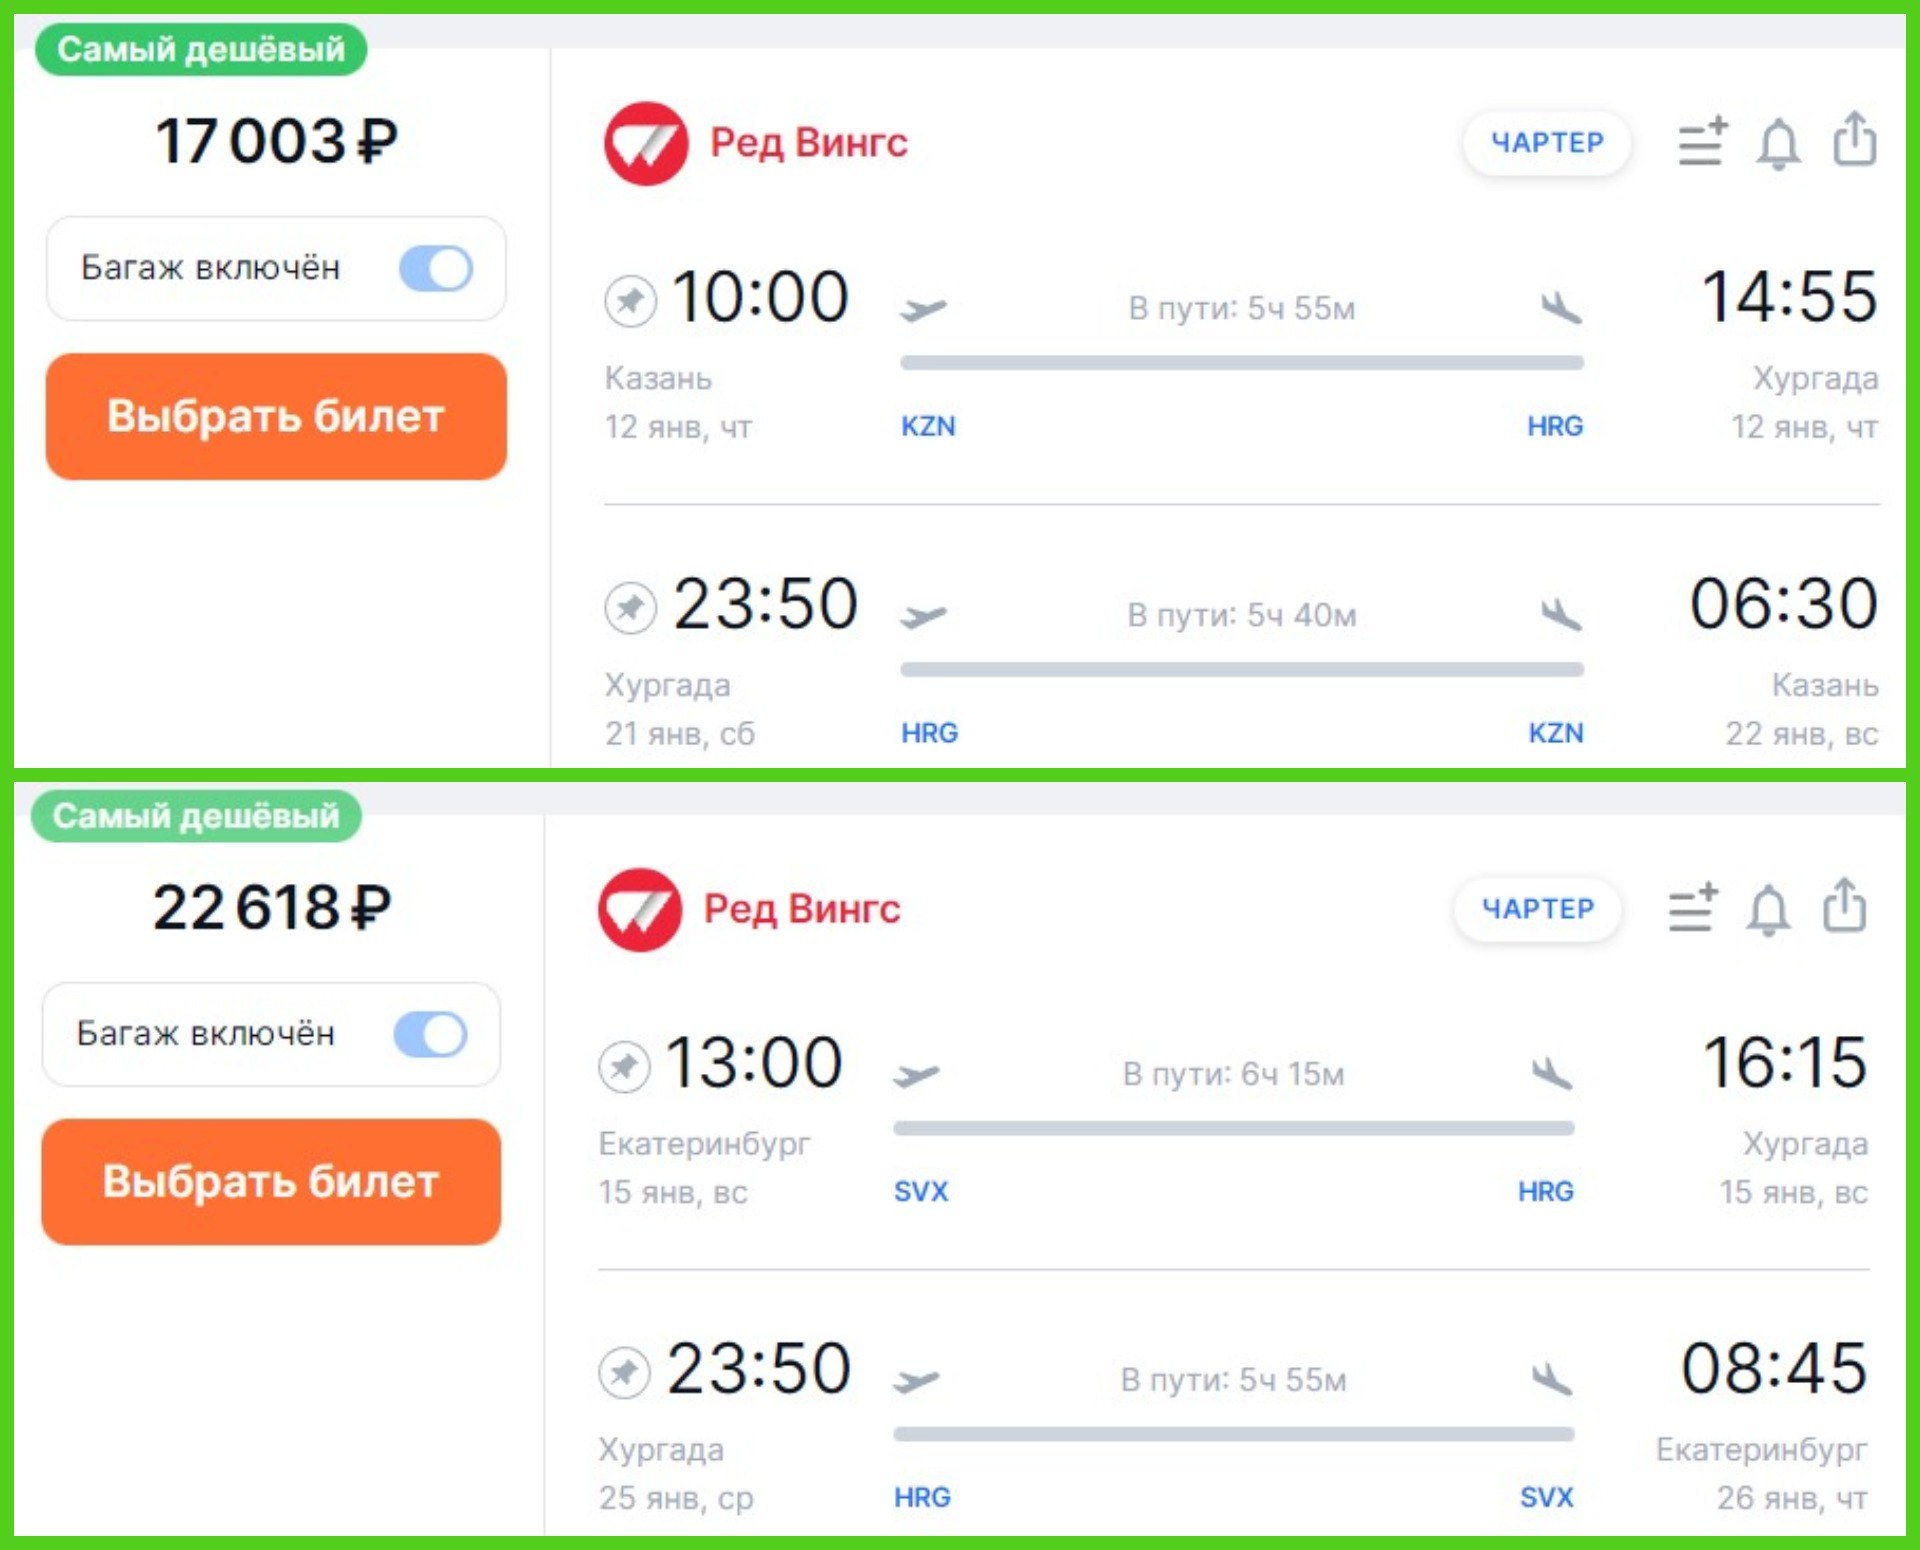The width and height of the screenshot is (1920, 1550).
Task: Share the Kazan–Hurghada ticket
Action: pyautogui.click(x=1854, y=139)
